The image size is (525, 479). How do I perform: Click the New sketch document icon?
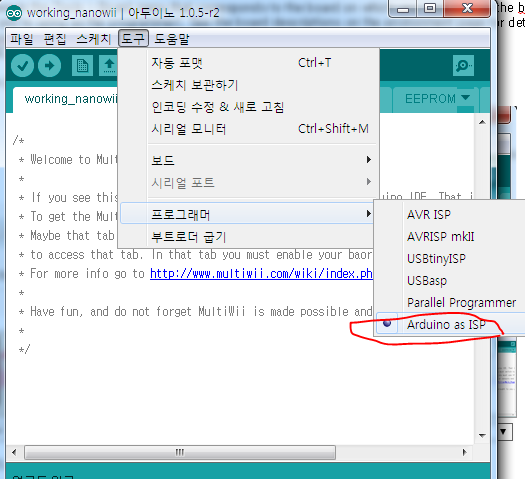coord(82,66)
